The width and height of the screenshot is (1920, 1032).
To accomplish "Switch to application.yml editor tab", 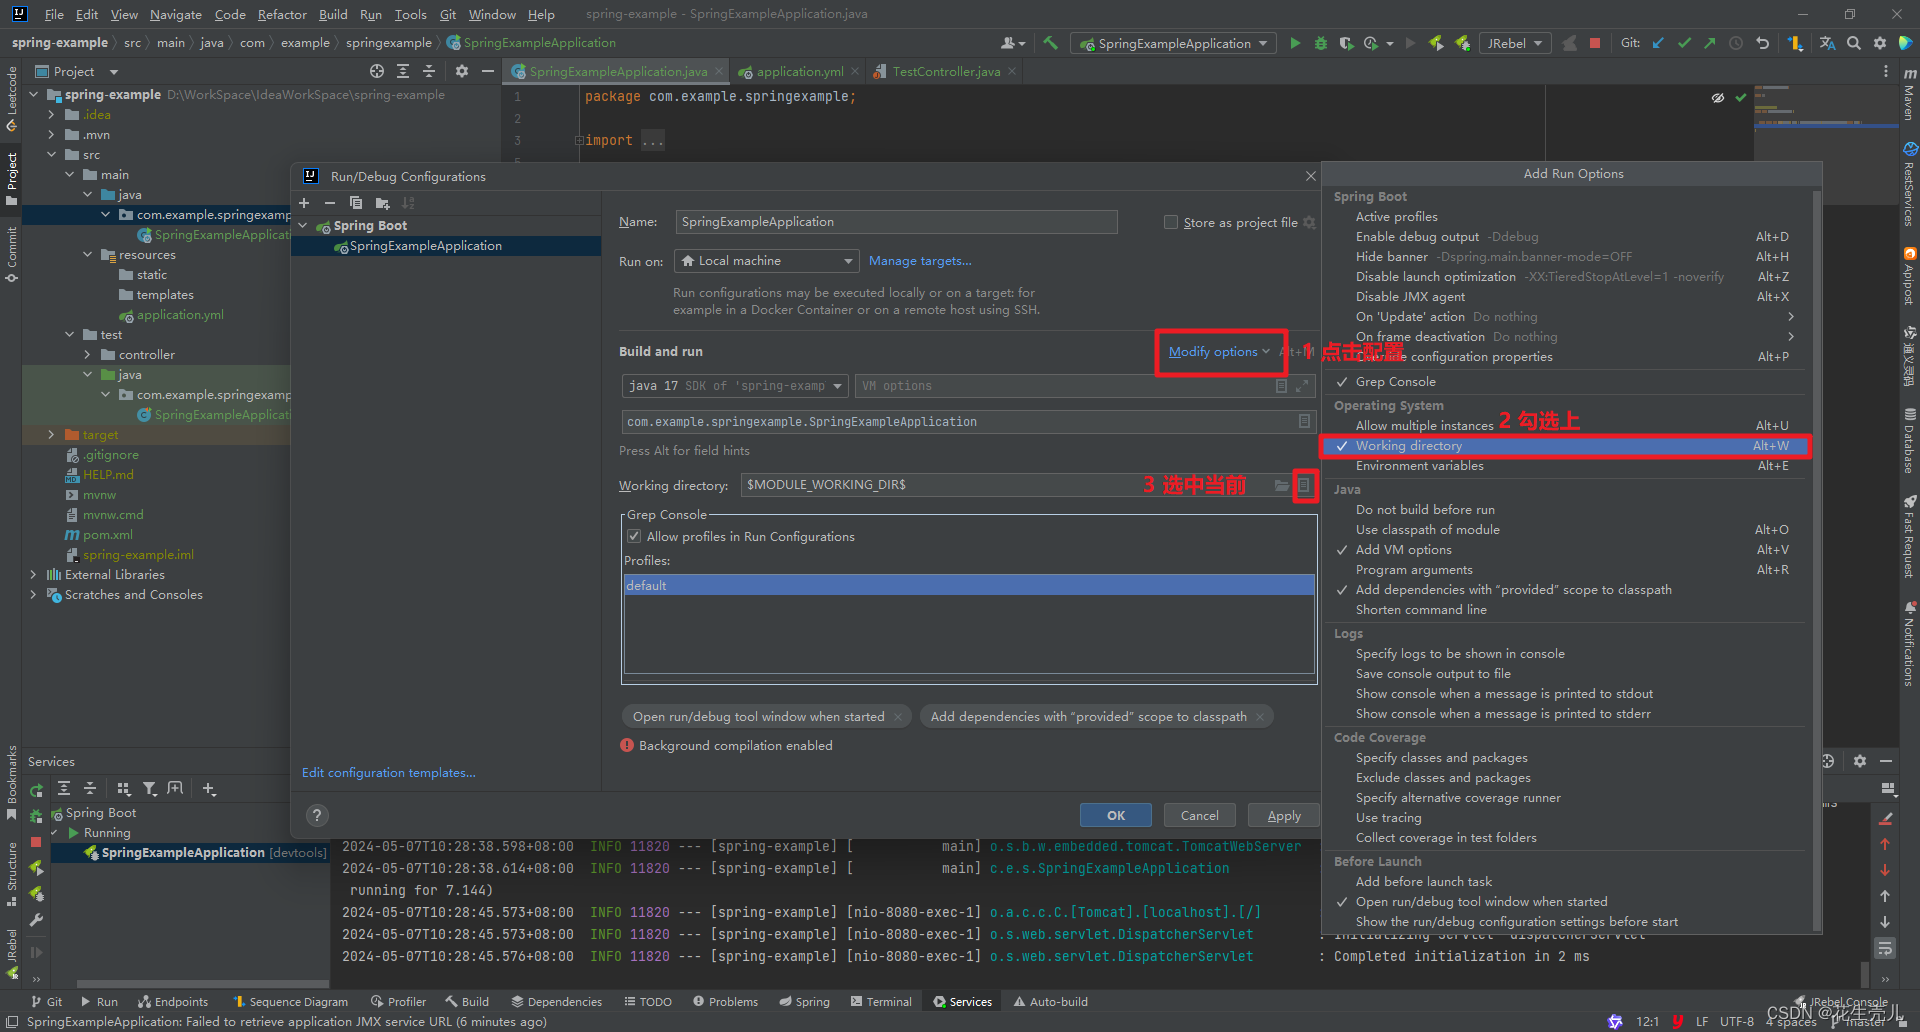I will point(799,71).
